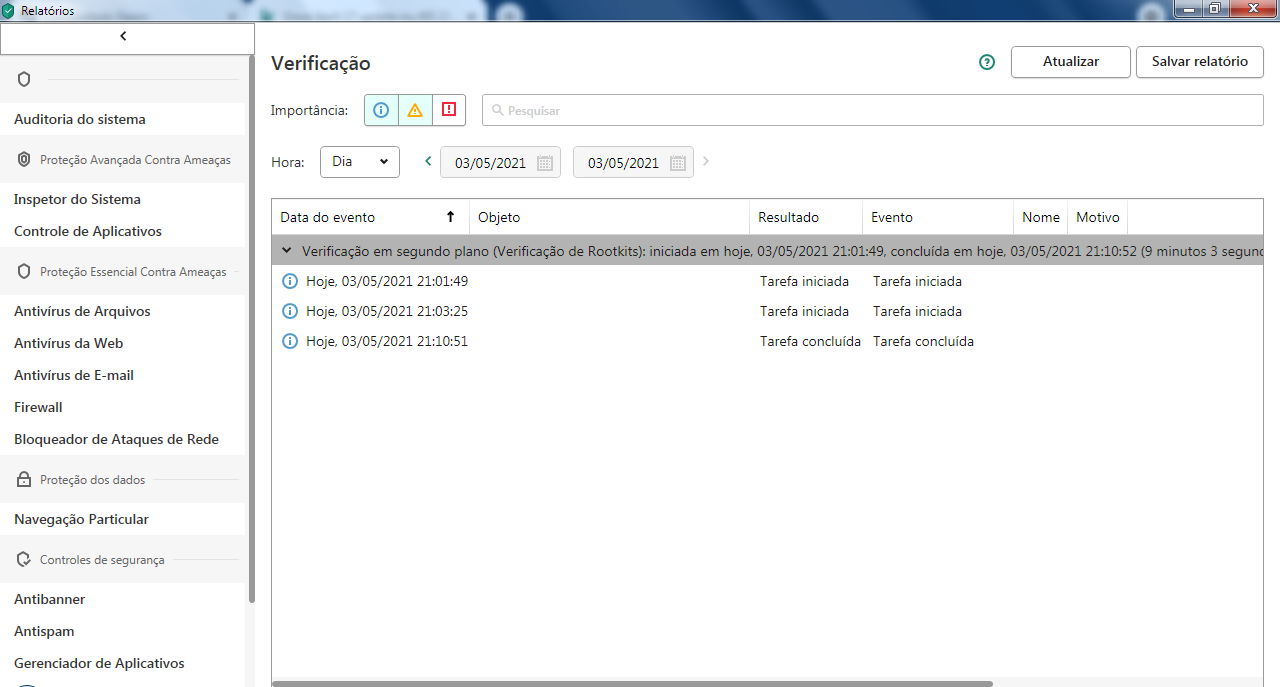Click the Atualizar button
This screenshot has height=687, width=1280.
[1071, 62]
